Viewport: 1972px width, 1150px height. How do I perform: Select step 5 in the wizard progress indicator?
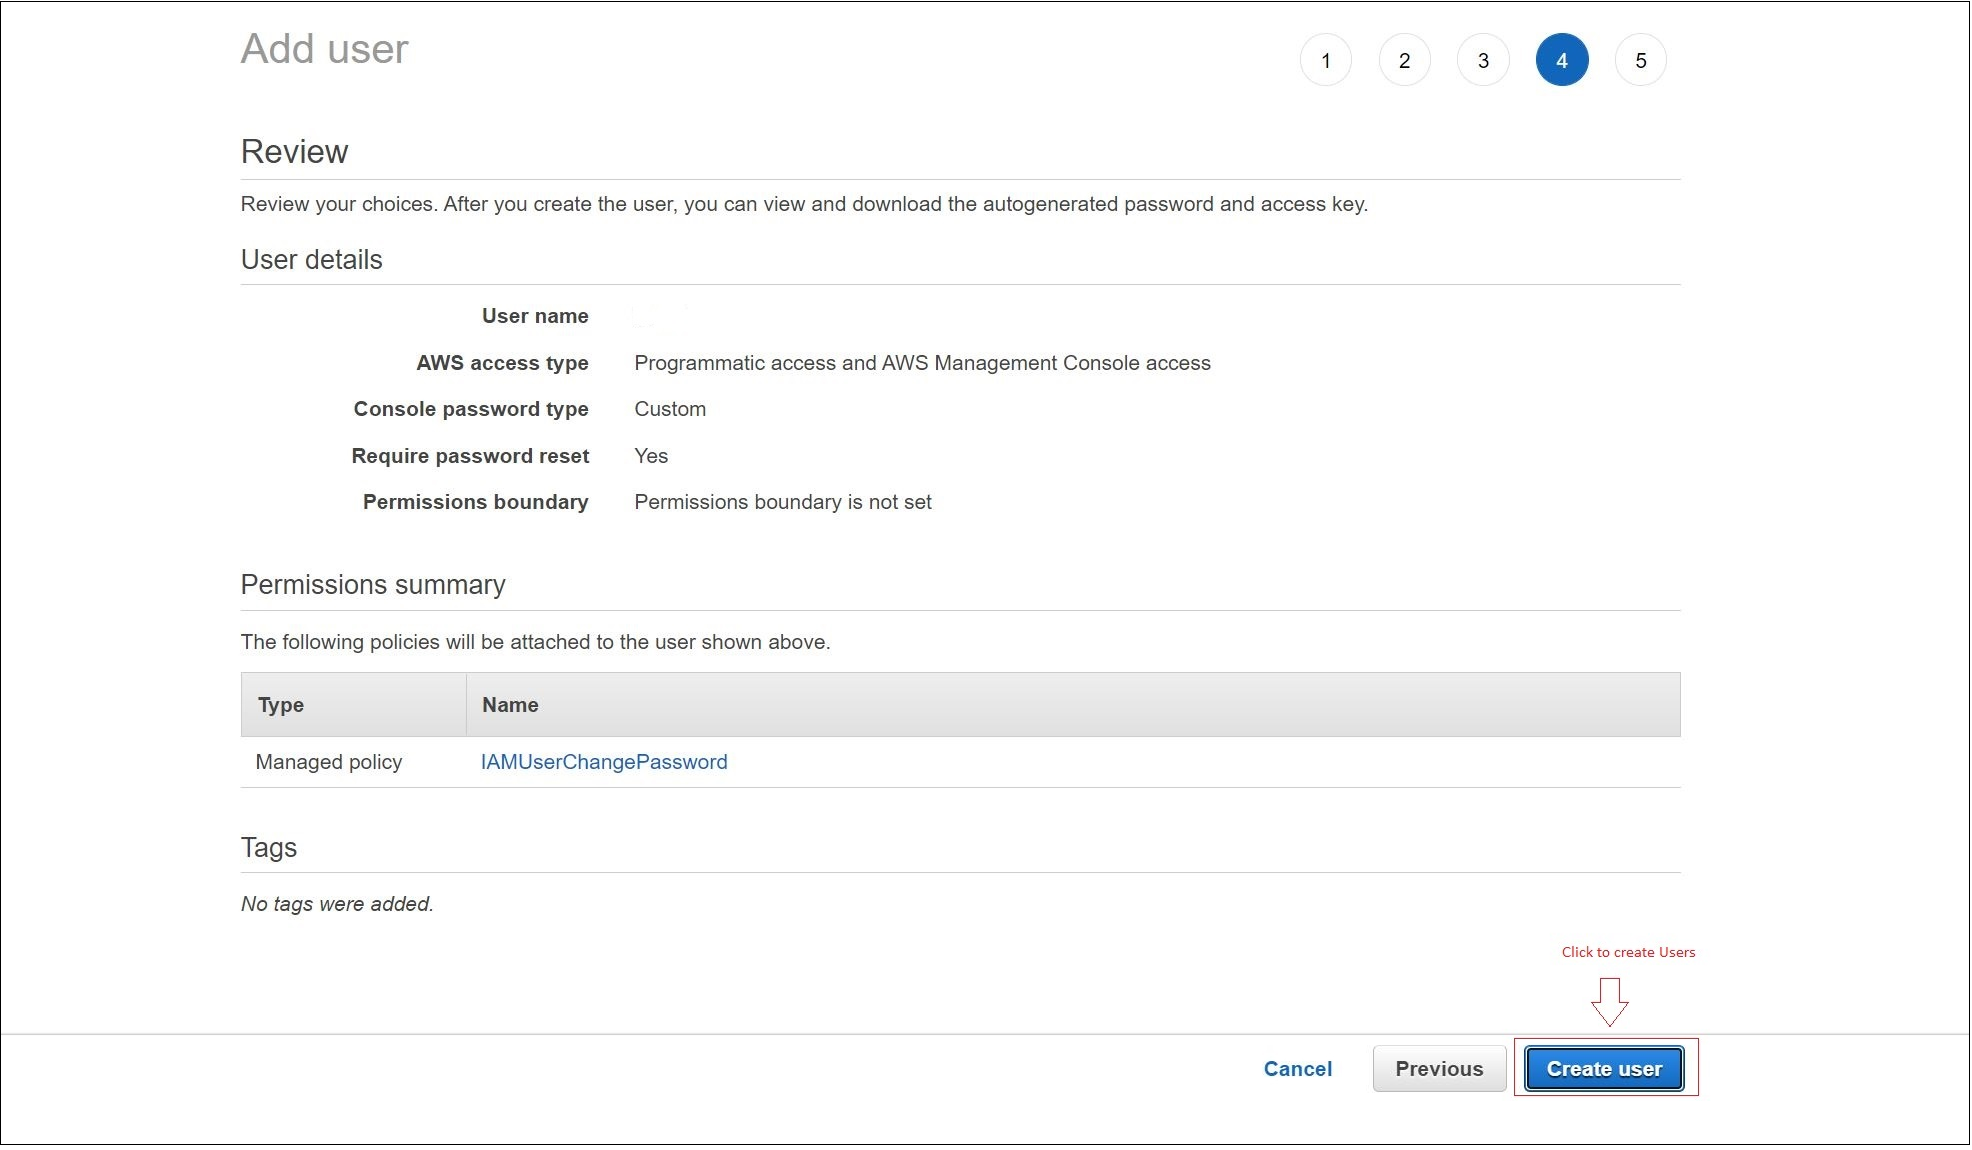[x=1641, y=59]
